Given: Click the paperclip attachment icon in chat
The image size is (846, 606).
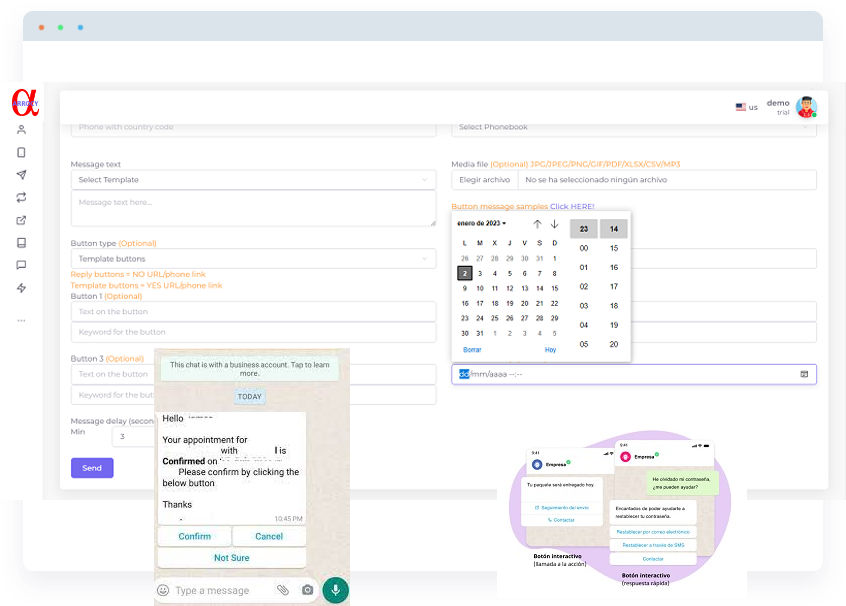Looking at the screenshot, I should (283, 590).
